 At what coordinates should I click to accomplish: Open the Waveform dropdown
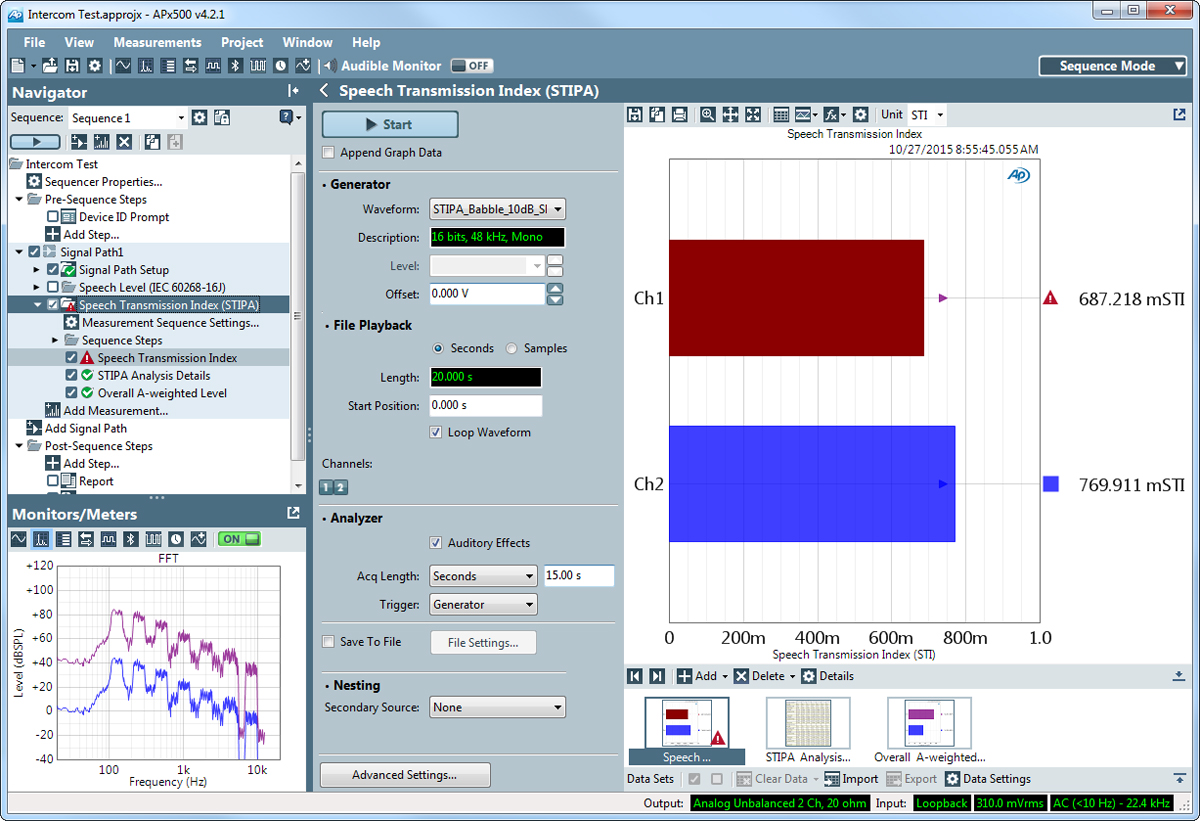point(497,209)
